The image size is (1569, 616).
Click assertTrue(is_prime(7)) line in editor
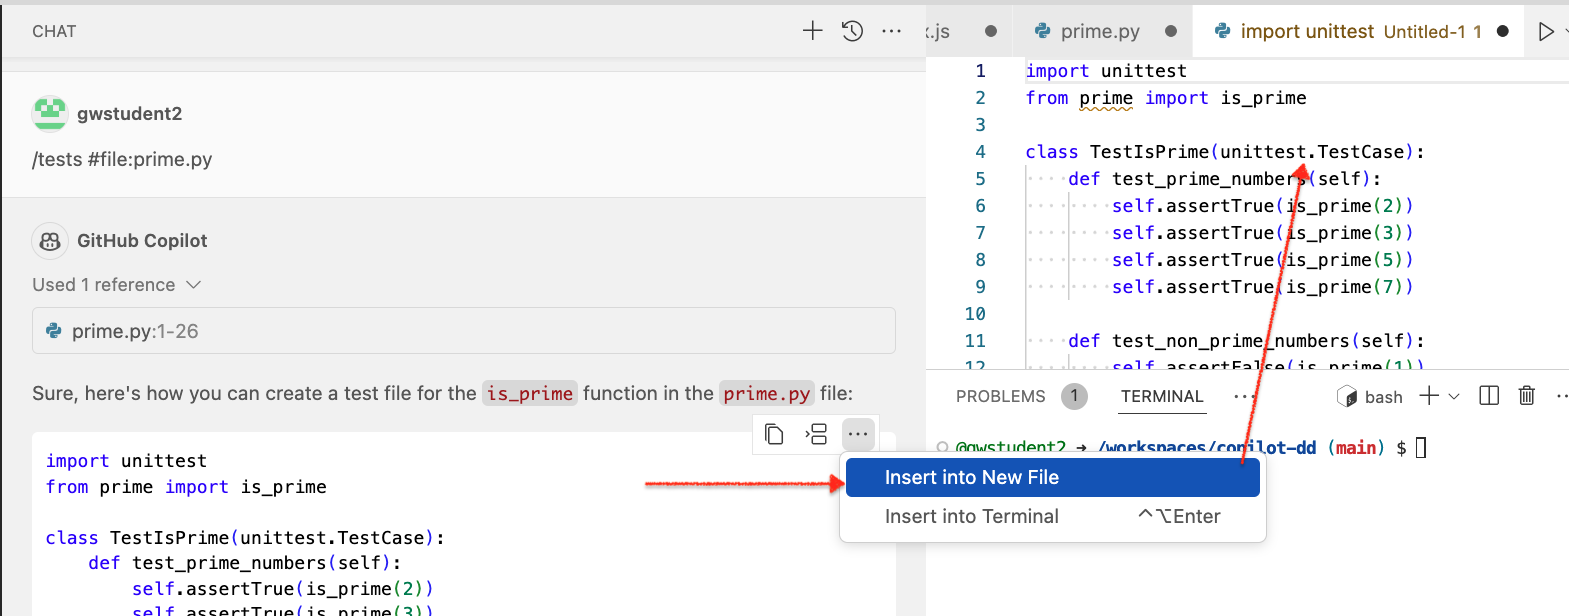1263,287
